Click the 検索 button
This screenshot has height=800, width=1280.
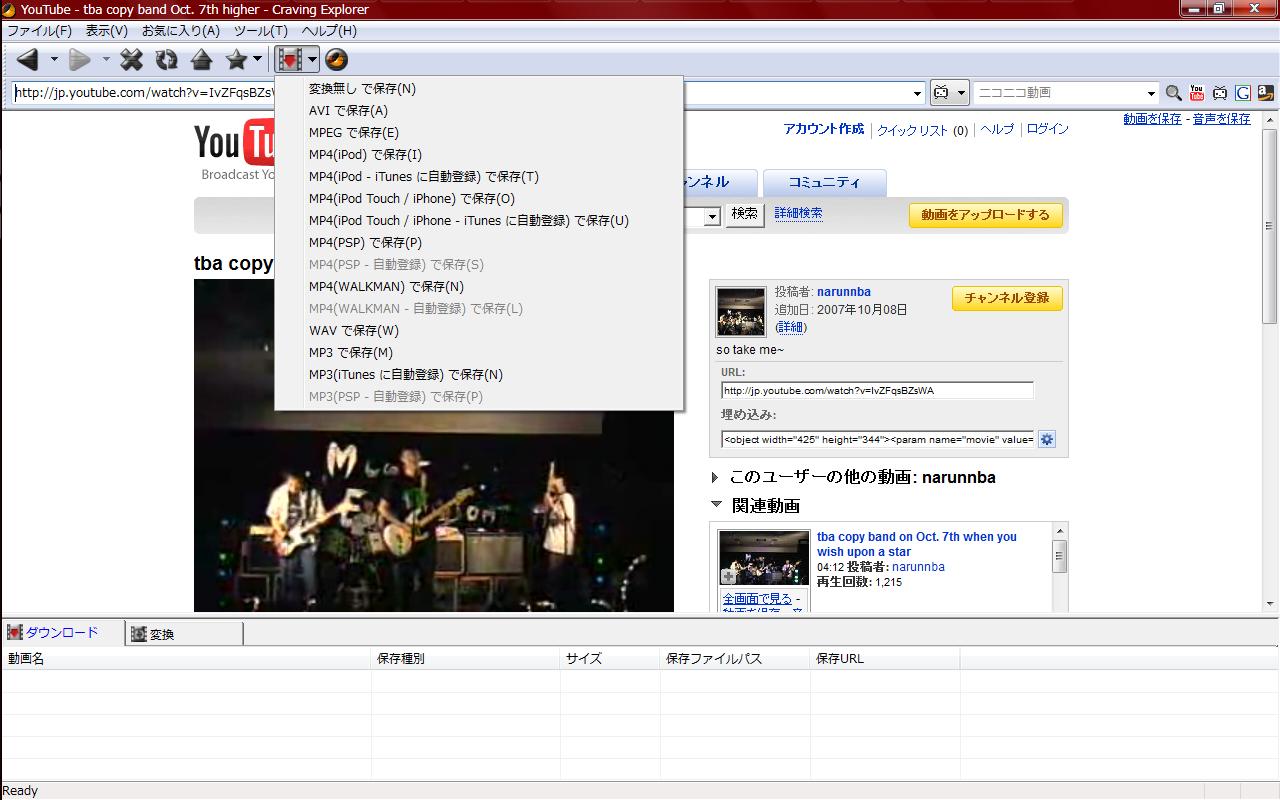click(x=744, y=214)
